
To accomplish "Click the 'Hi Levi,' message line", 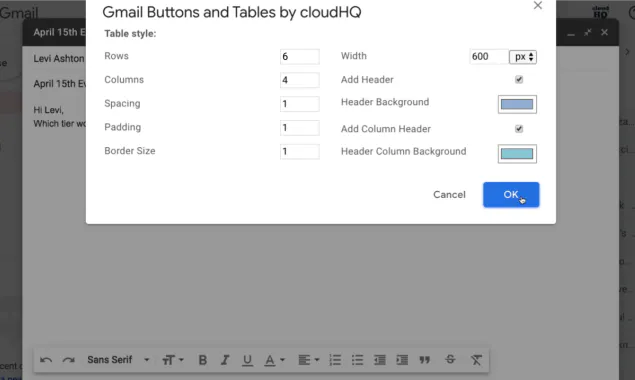I will [49, 110].
